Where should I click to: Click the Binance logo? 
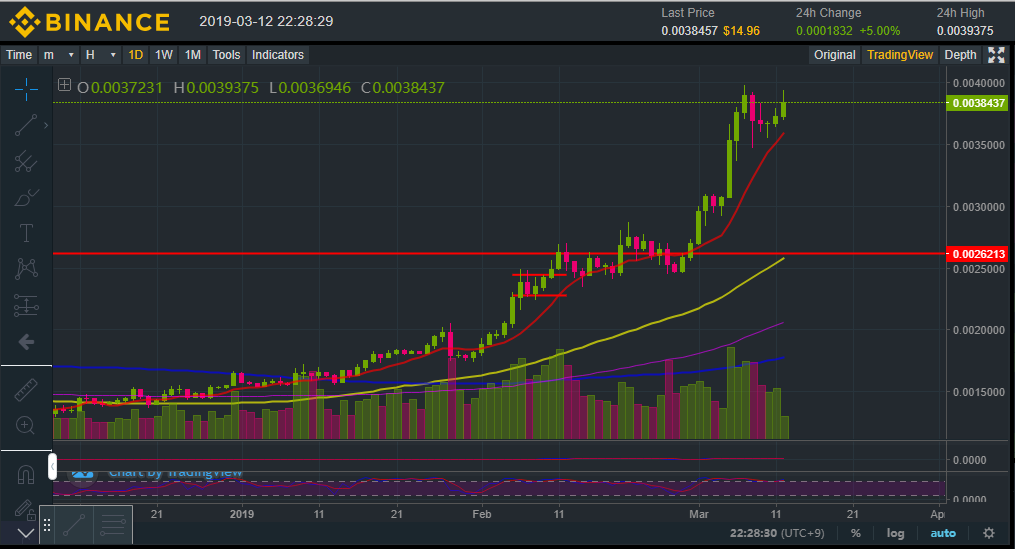coord(90,21)
